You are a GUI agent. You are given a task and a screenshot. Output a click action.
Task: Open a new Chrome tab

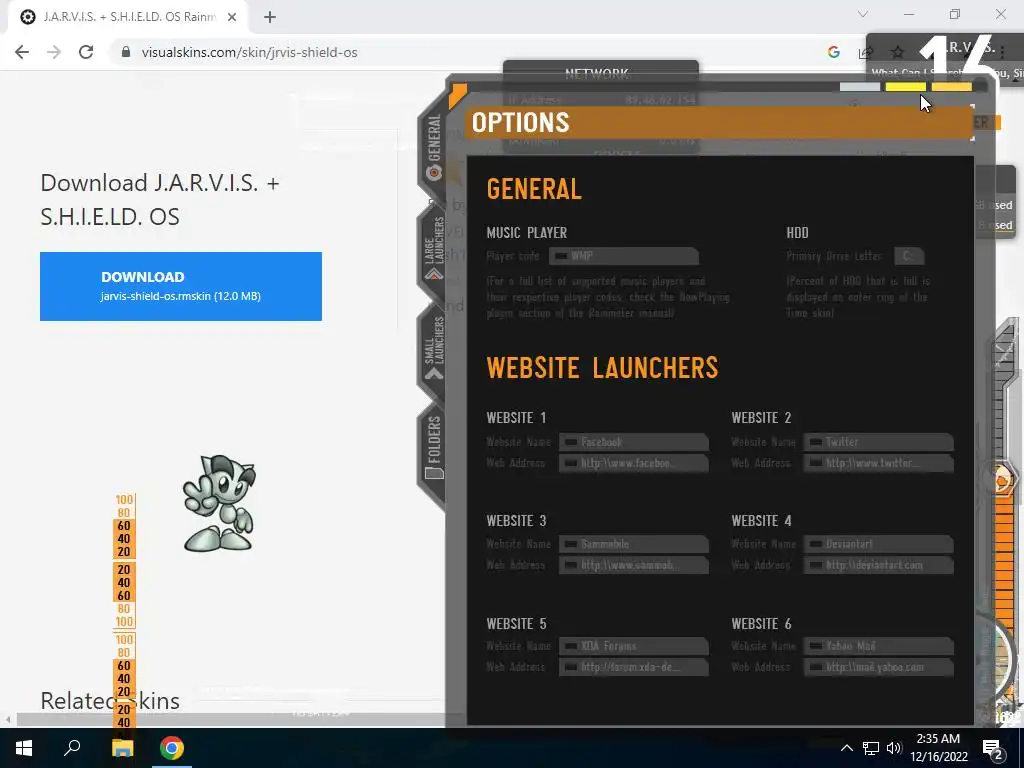point(270,17)
